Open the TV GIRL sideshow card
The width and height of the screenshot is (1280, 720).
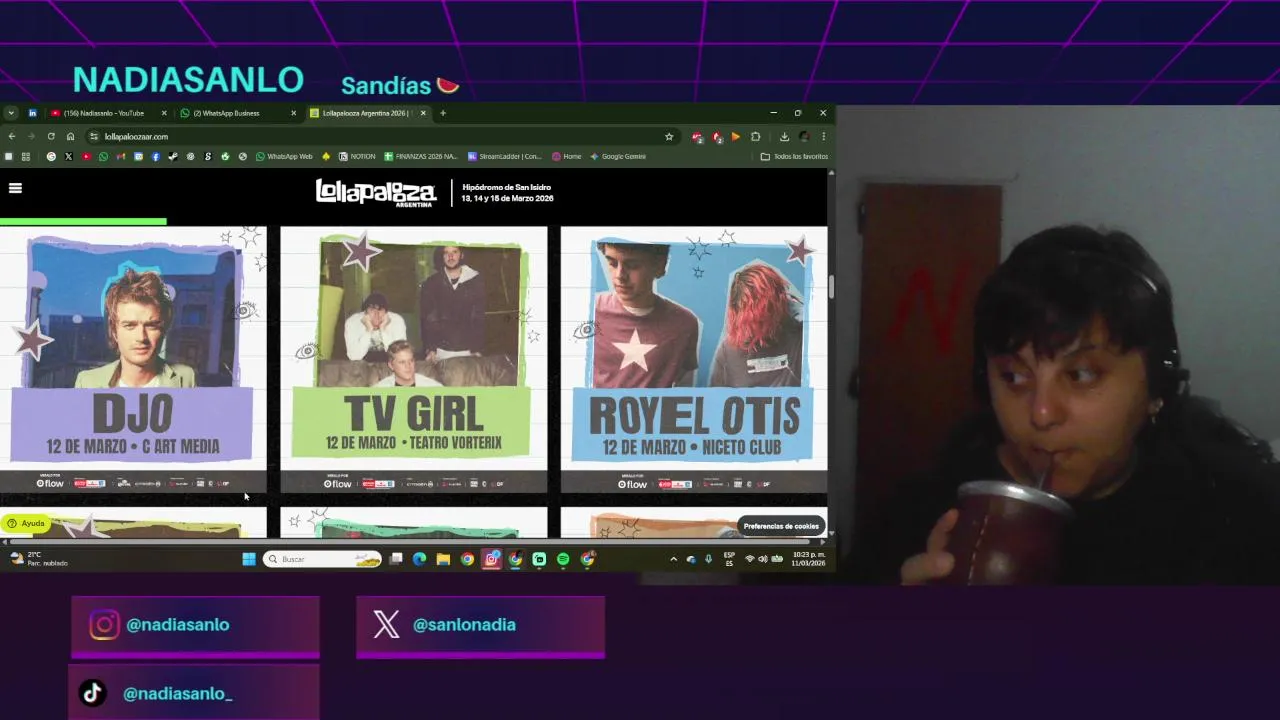414,360
